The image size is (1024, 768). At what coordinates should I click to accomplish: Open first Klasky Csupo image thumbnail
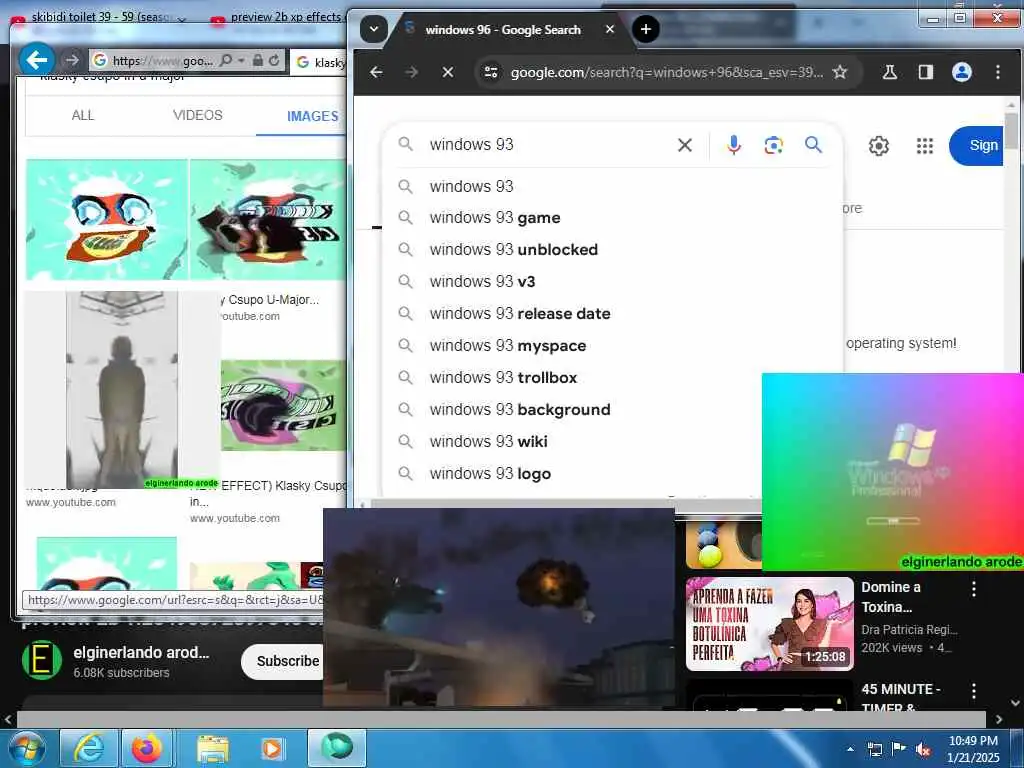107,219
